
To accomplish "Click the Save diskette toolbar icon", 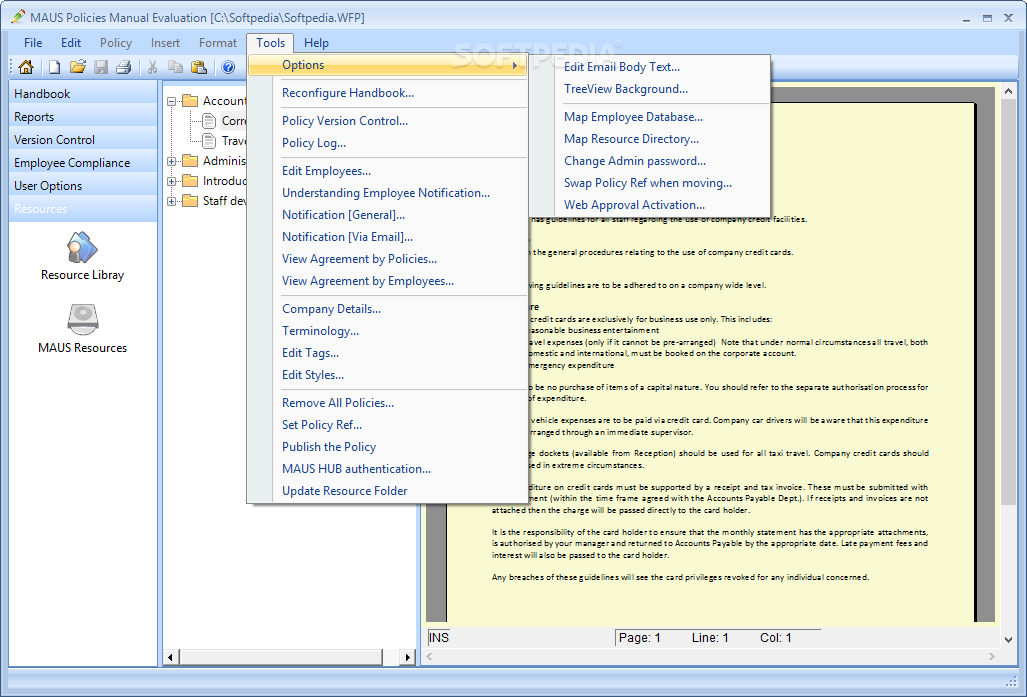I will pyautogui.click(x=101, y=67).
